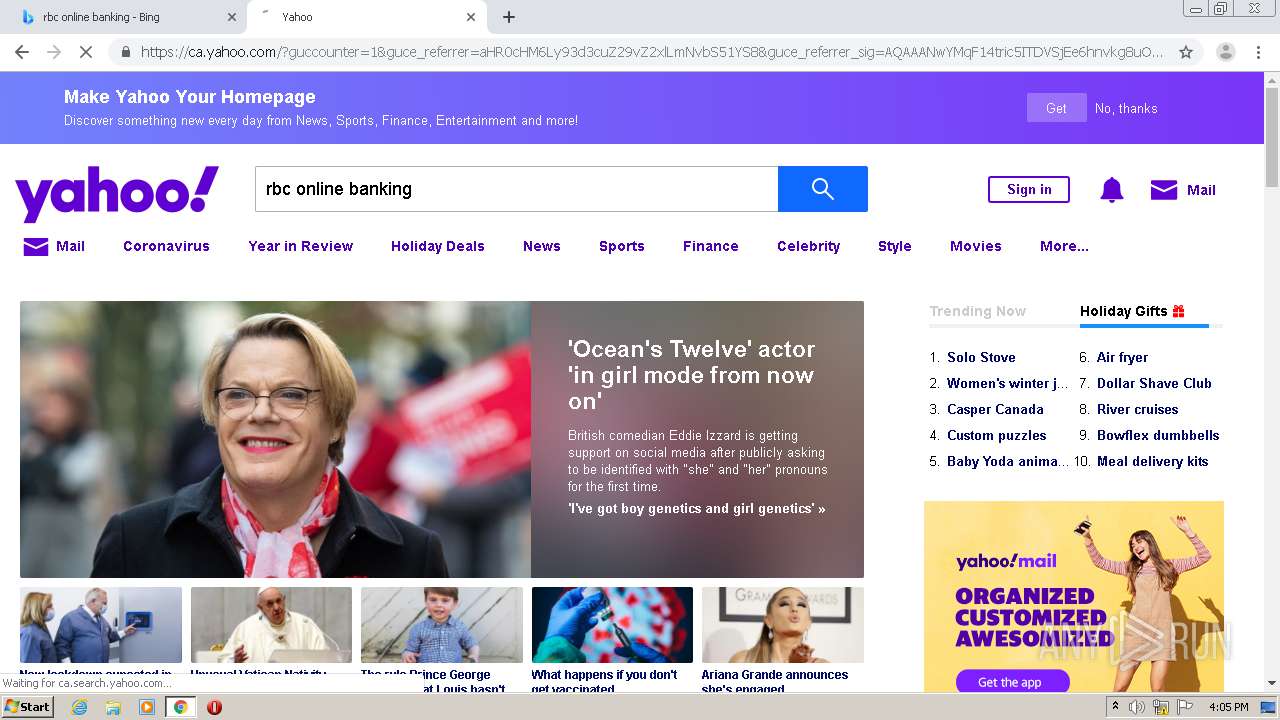Click Get the app in Yahoo Mail ad

(1010, 682)
